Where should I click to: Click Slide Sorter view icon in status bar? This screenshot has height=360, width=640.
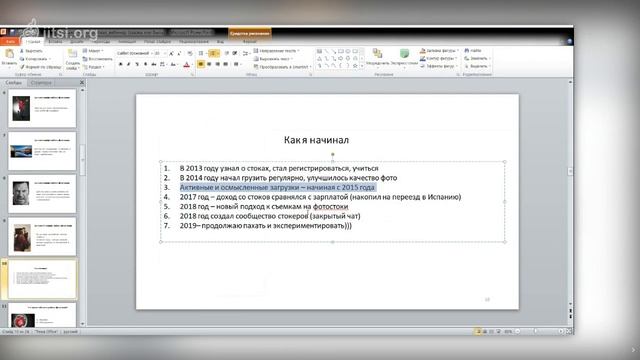[484, 331]
